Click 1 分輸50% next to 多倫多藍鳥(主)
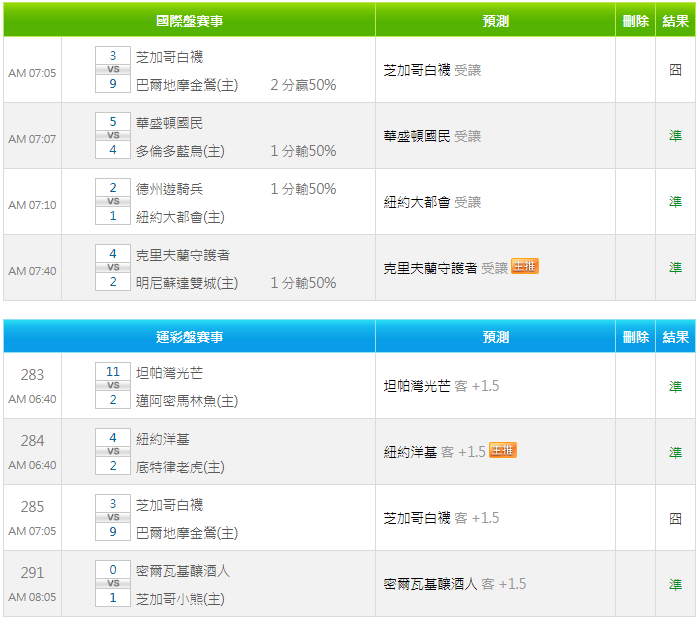Image resolution: width=699 pixels, height=621 pixels. (303, 151)
